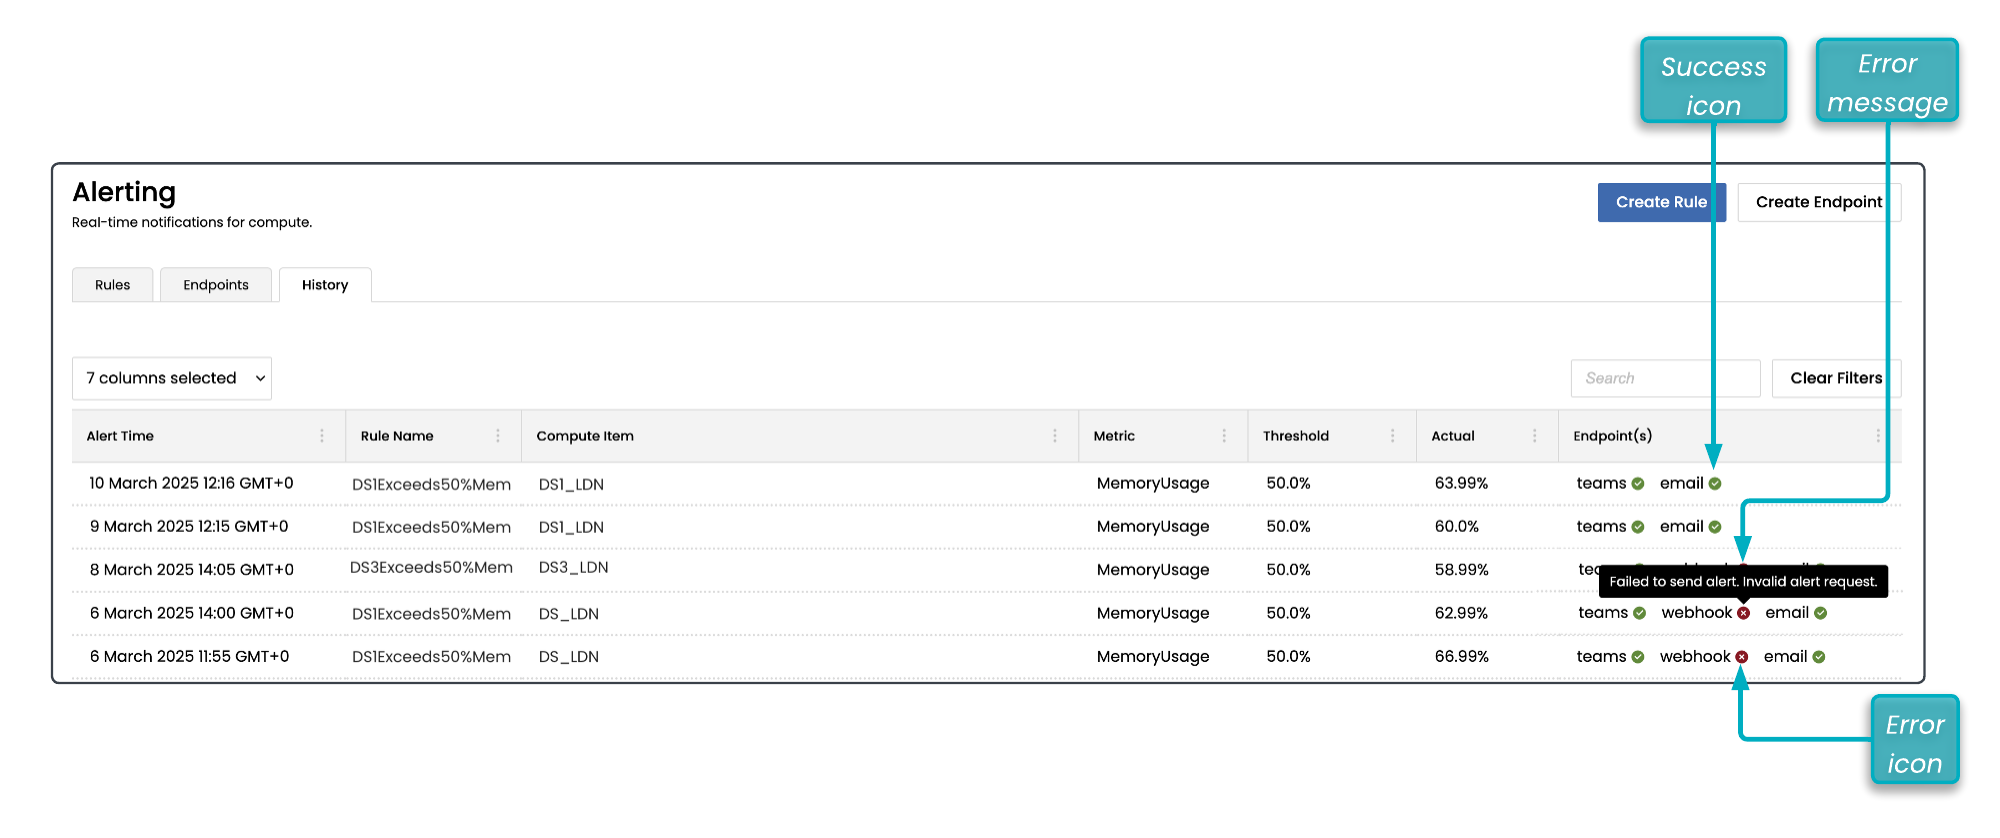Viewport: 2000px width, 838px height.
Task: Open Metric column options icon
Action: (x=1223, y=436)
